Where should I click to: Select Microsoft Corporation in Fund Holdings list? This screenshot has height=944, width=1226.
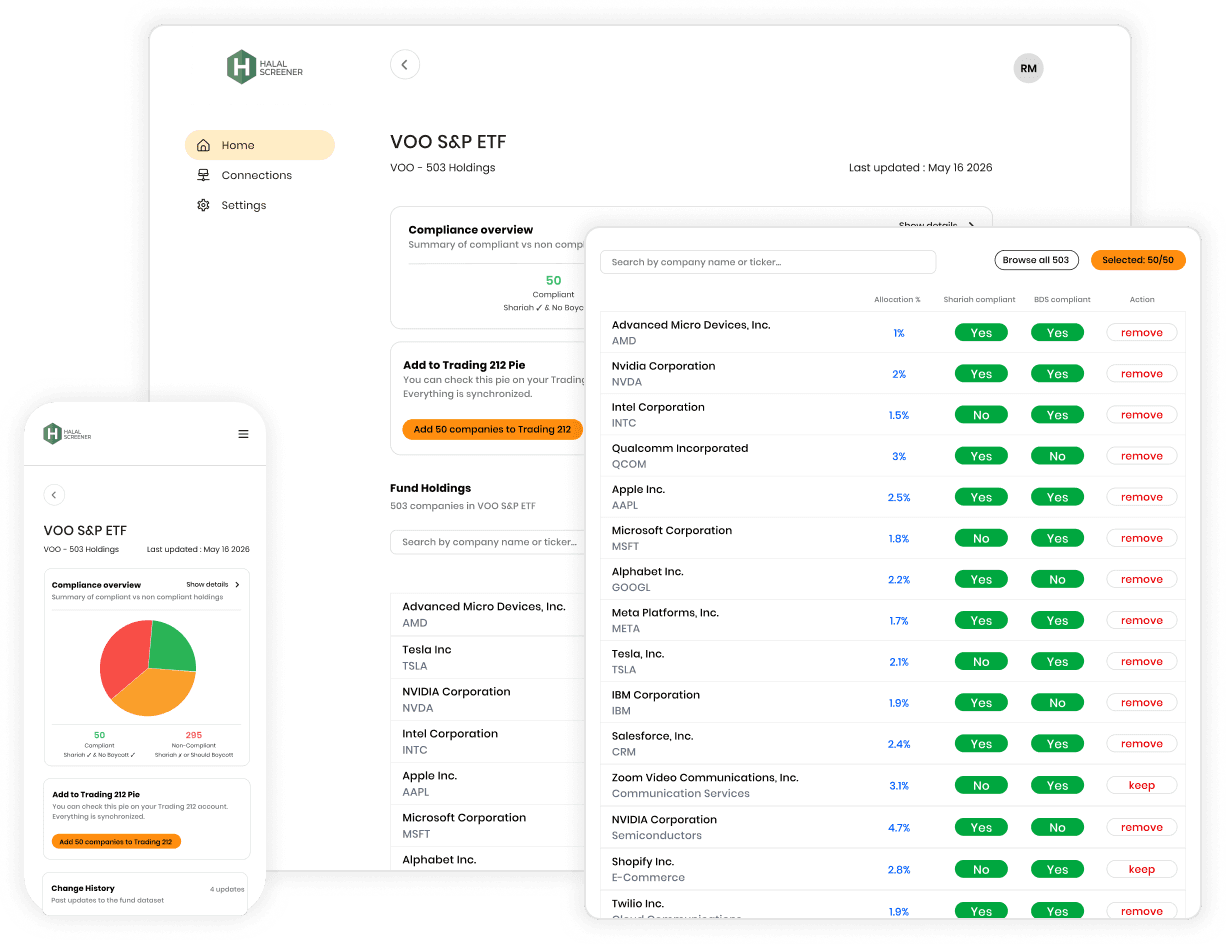(x=487, y=825)
